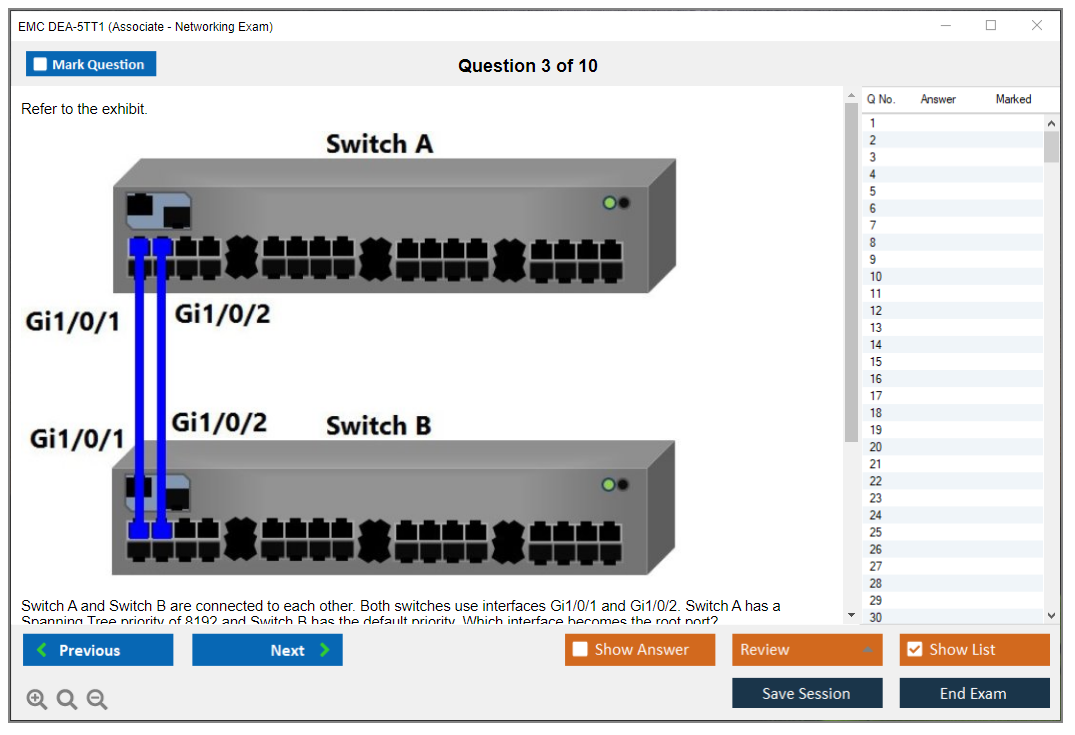
Task: Click the Save Session button
Action: point(806,693)
